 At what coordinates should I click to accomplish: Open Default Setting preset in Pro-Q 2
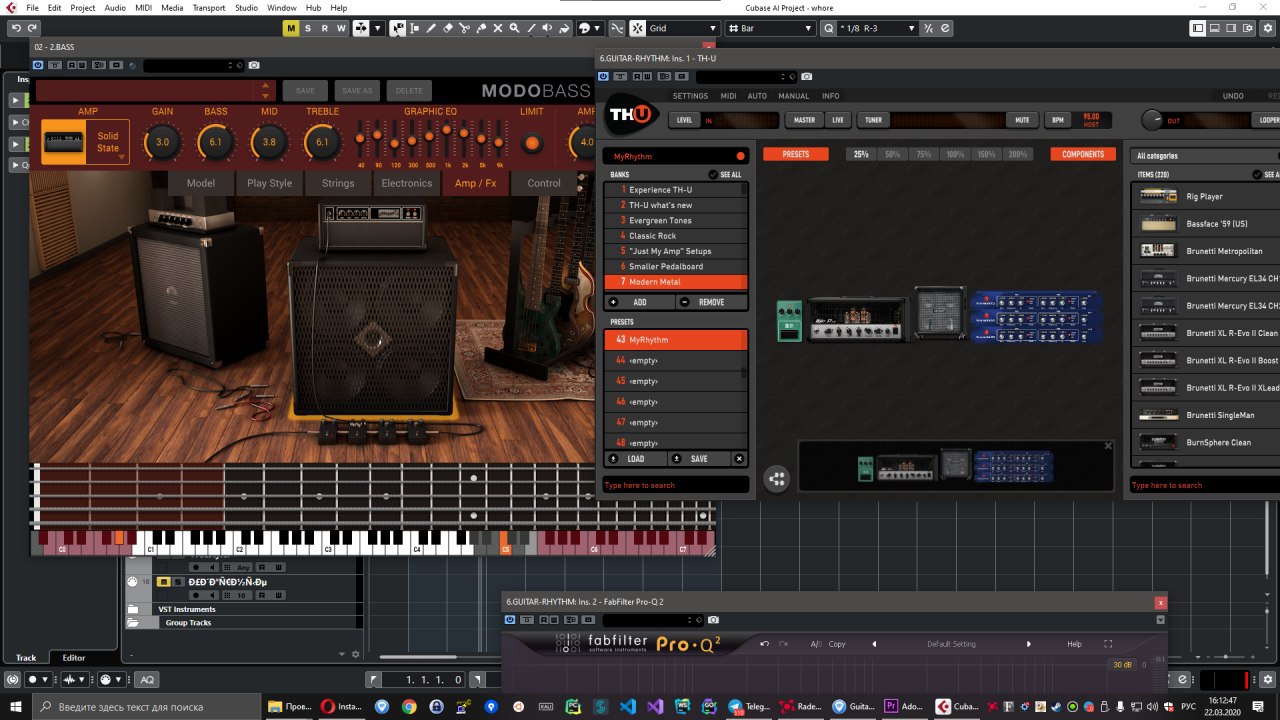pos(951,644)
